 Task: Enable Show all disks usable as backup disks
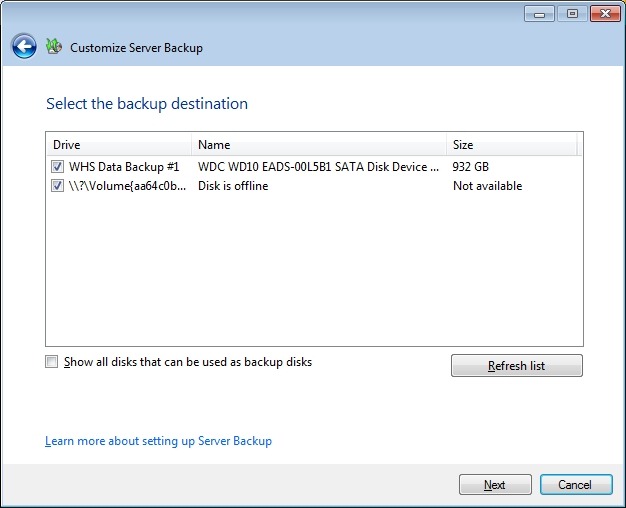(52, 363)
